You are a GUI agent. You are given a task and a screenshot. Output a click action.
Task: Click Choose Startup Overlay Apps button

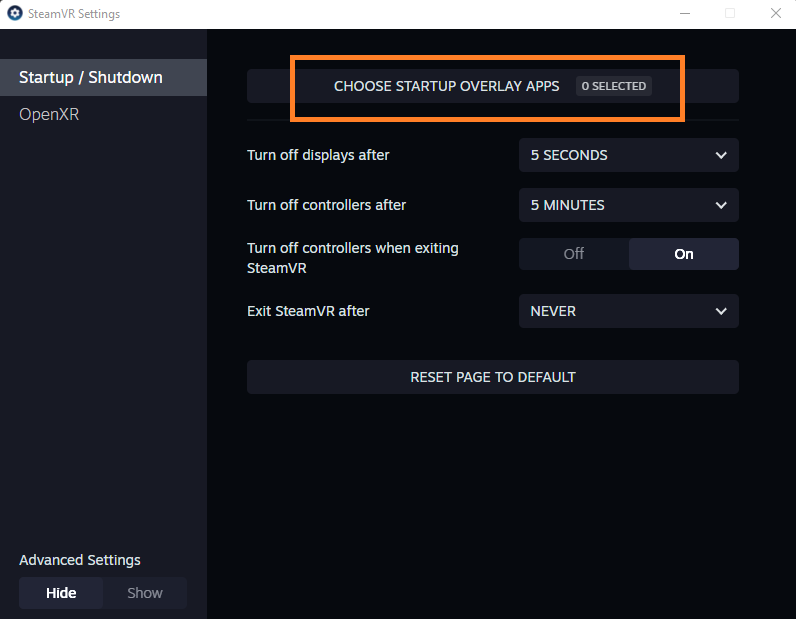492,86
